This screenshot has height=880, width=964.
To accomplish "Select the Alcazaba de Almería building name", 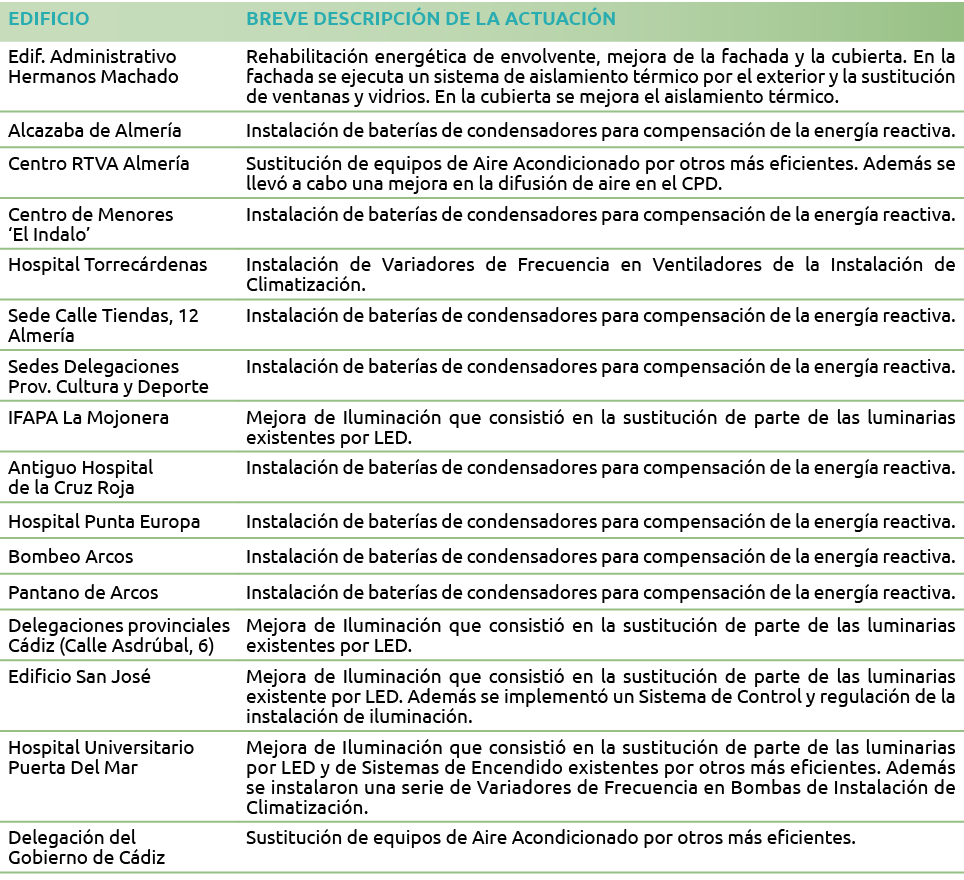I will pos(95,130).
